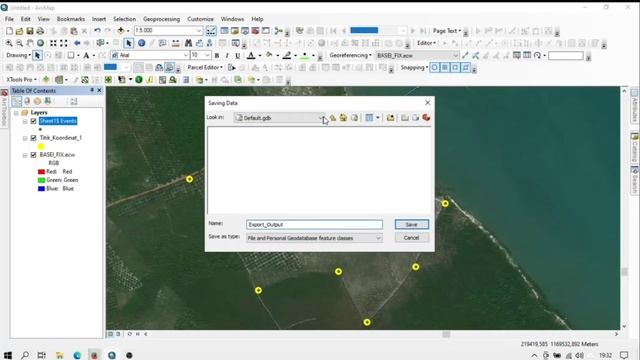
Task: Open the georeferencing layer BASEI_FIX.ecw dropdown
Action: (456, 56)
